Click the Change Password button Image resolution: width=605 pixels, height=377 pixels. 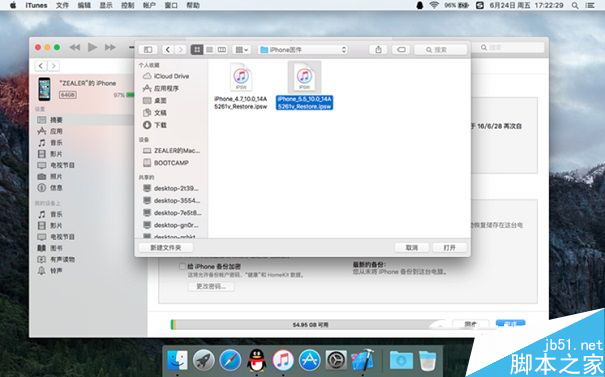point(211,286)
